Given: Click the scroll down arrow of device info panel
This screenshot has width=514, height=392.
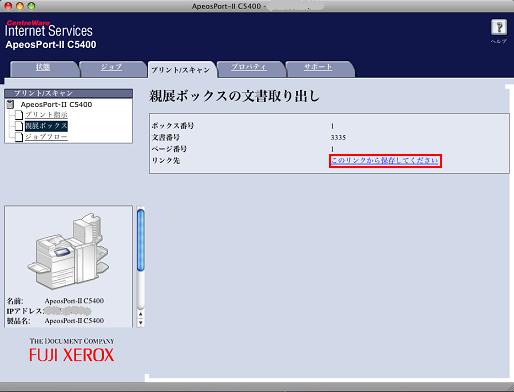Looking at the screenshot, I should tap(141, 322).
